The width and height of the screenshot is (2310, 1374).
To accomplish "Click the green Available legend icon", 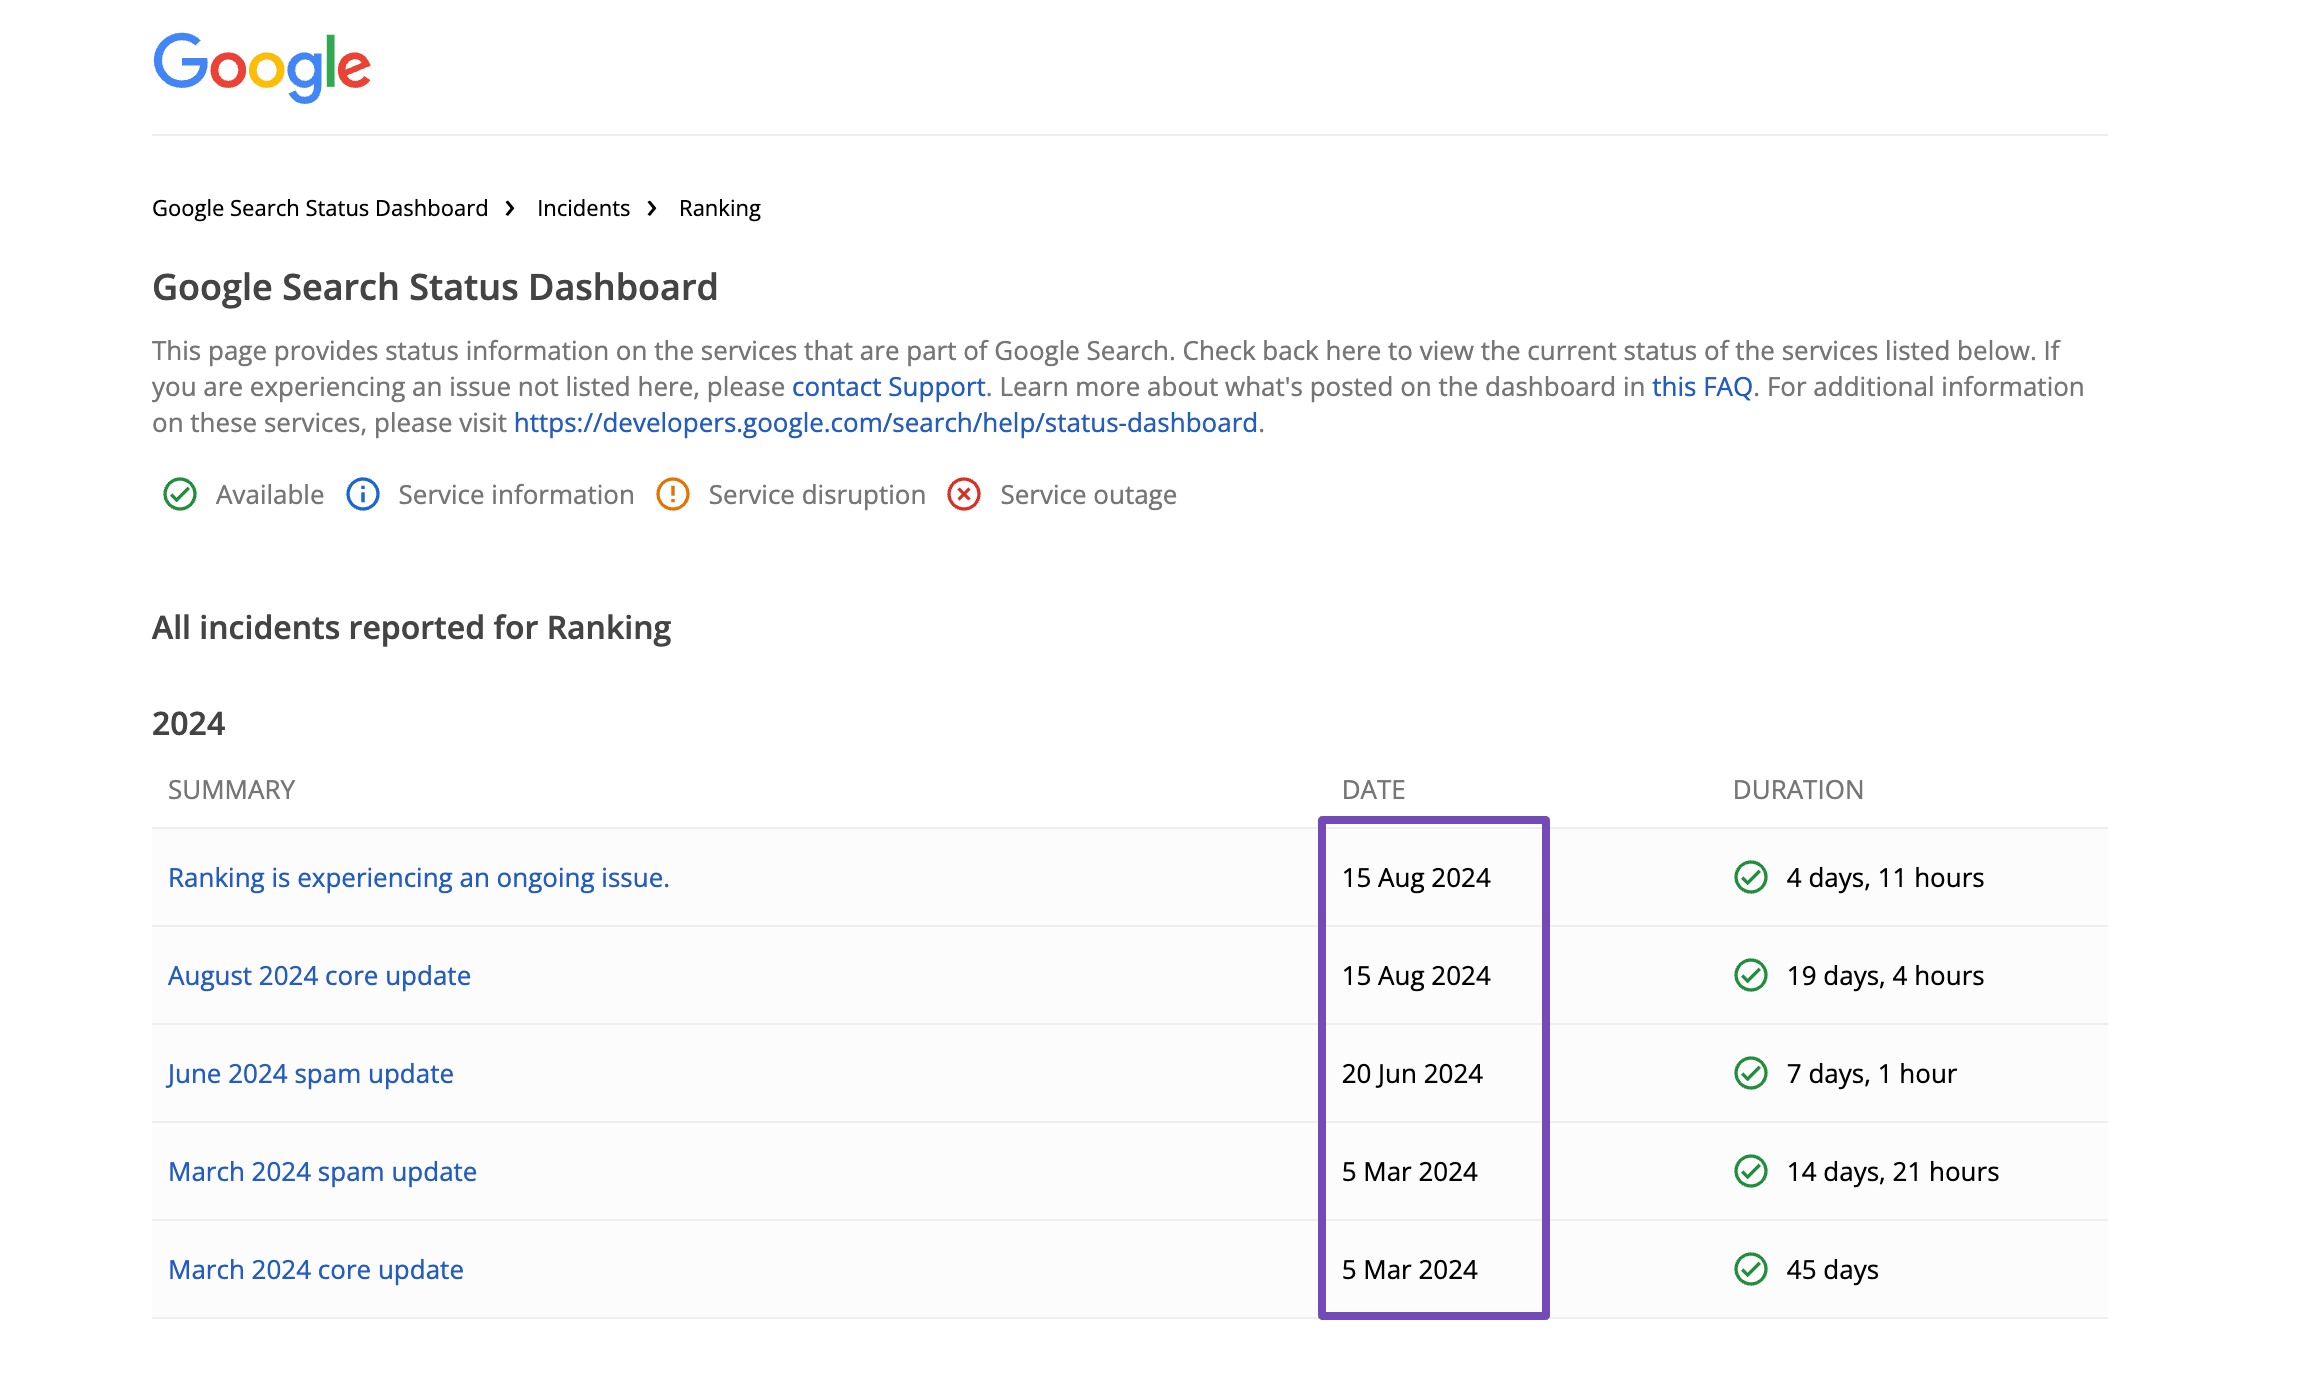I will [180, 494].
